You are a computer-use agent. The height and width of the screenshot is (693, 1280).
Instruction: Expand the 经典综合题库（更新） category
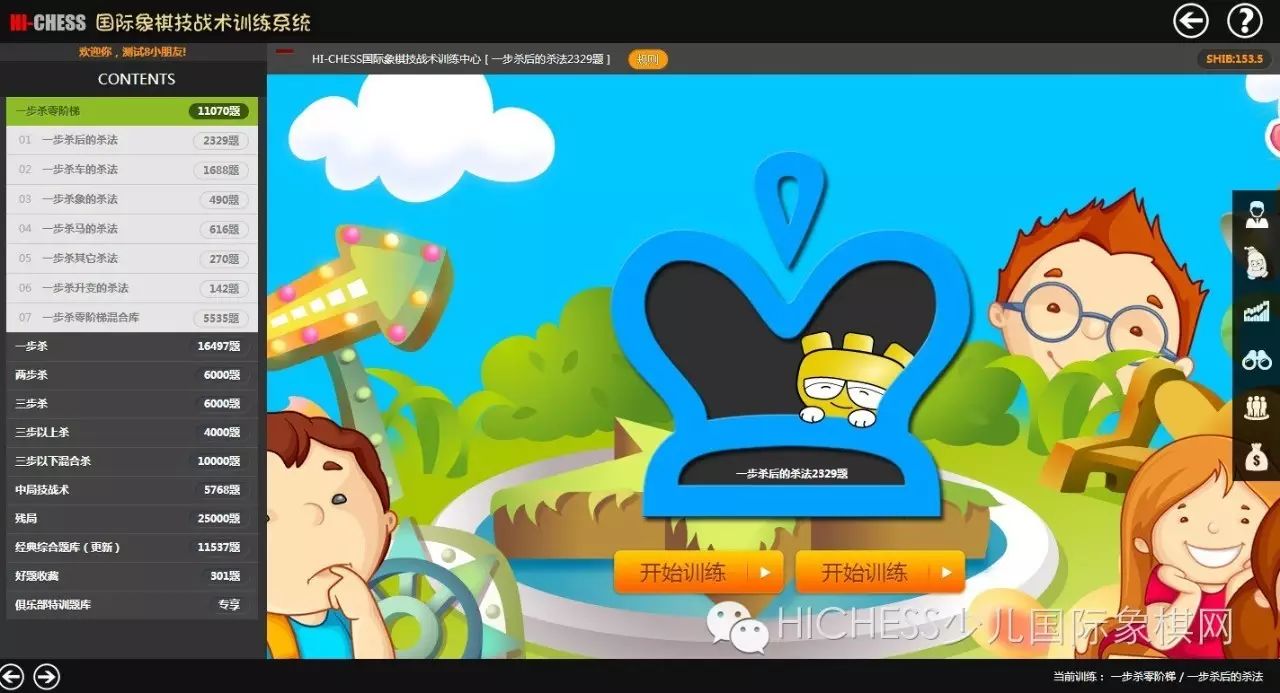(x=132, y=548)
